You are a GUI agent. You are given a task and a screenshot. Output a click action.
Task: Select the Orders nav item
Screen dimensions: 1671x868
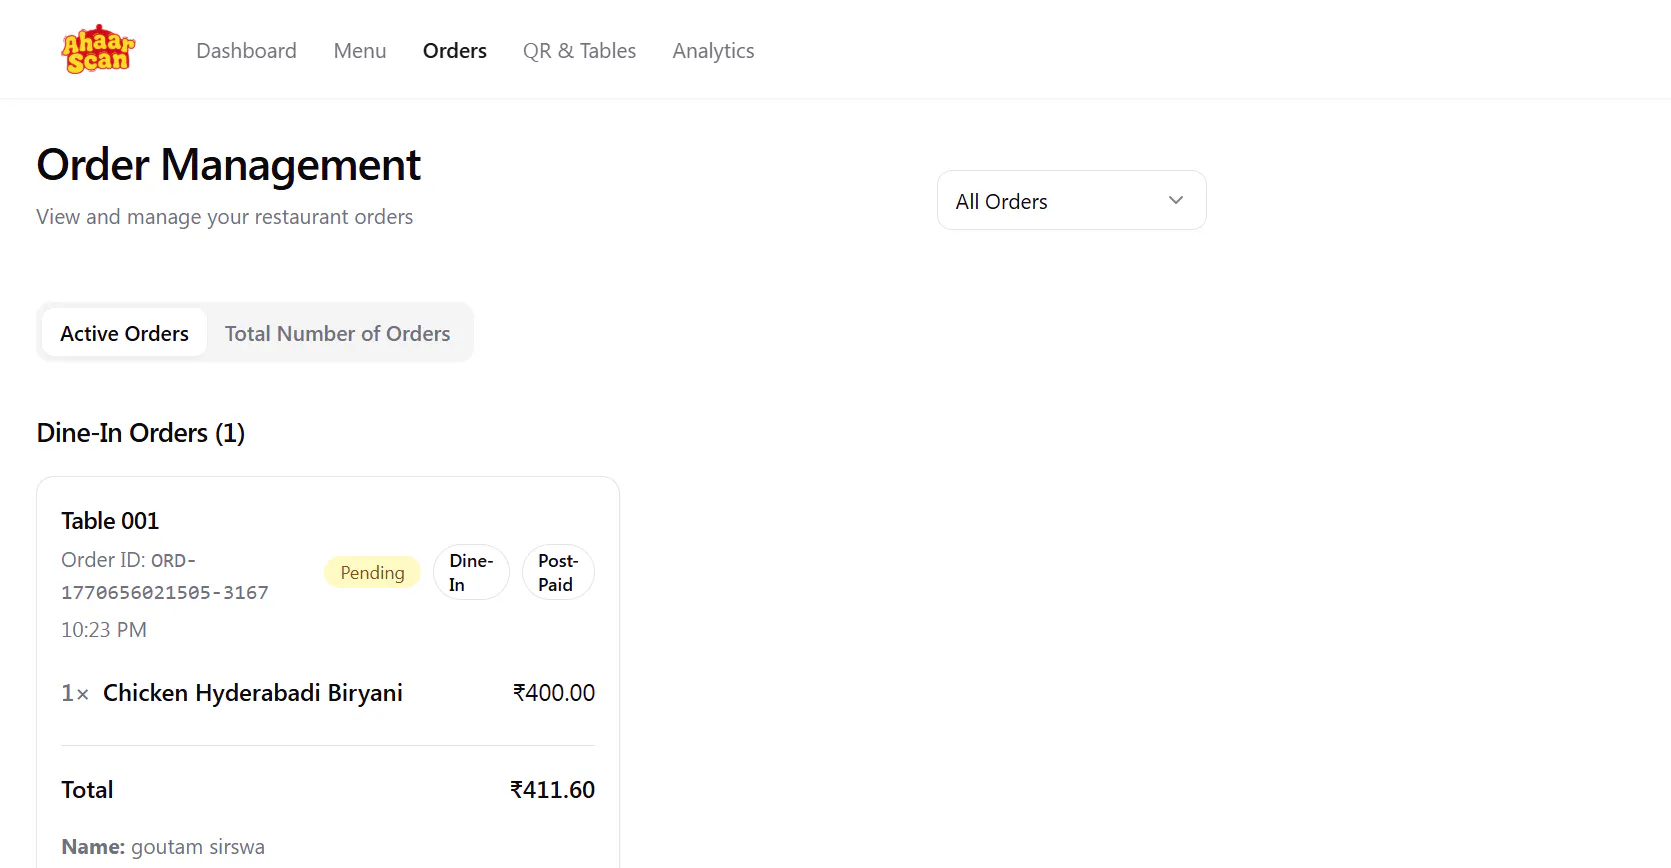[x=455, y=51]
